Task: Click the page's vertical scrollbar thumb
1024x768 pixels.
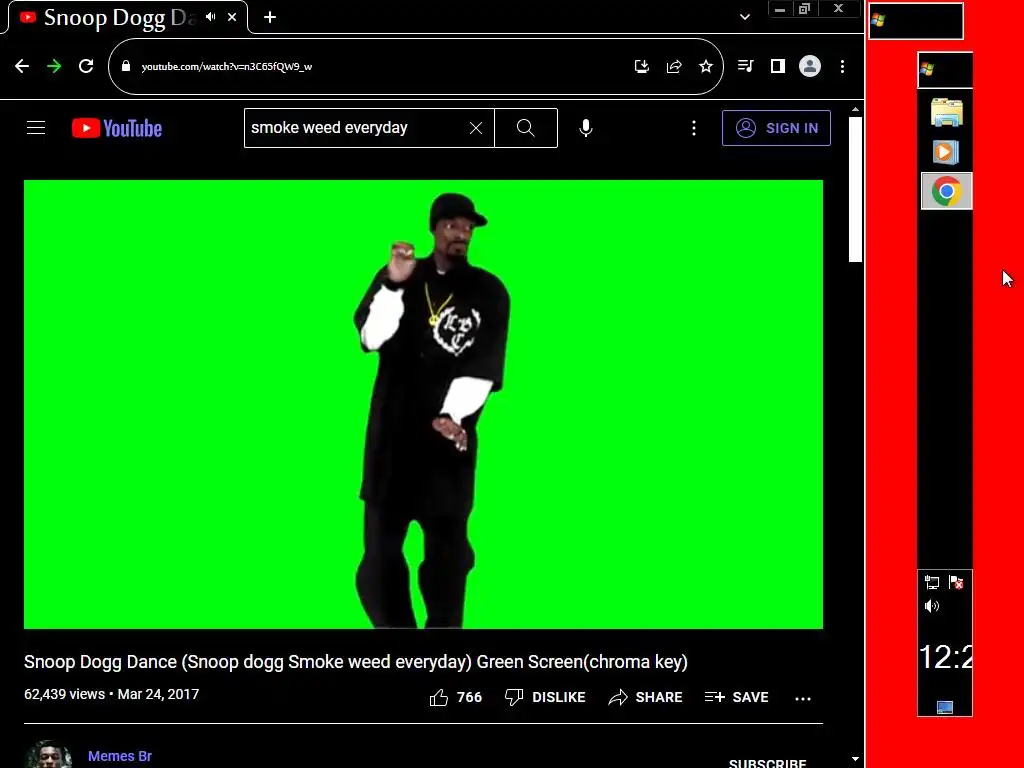Action: click(x=856, y=189)
